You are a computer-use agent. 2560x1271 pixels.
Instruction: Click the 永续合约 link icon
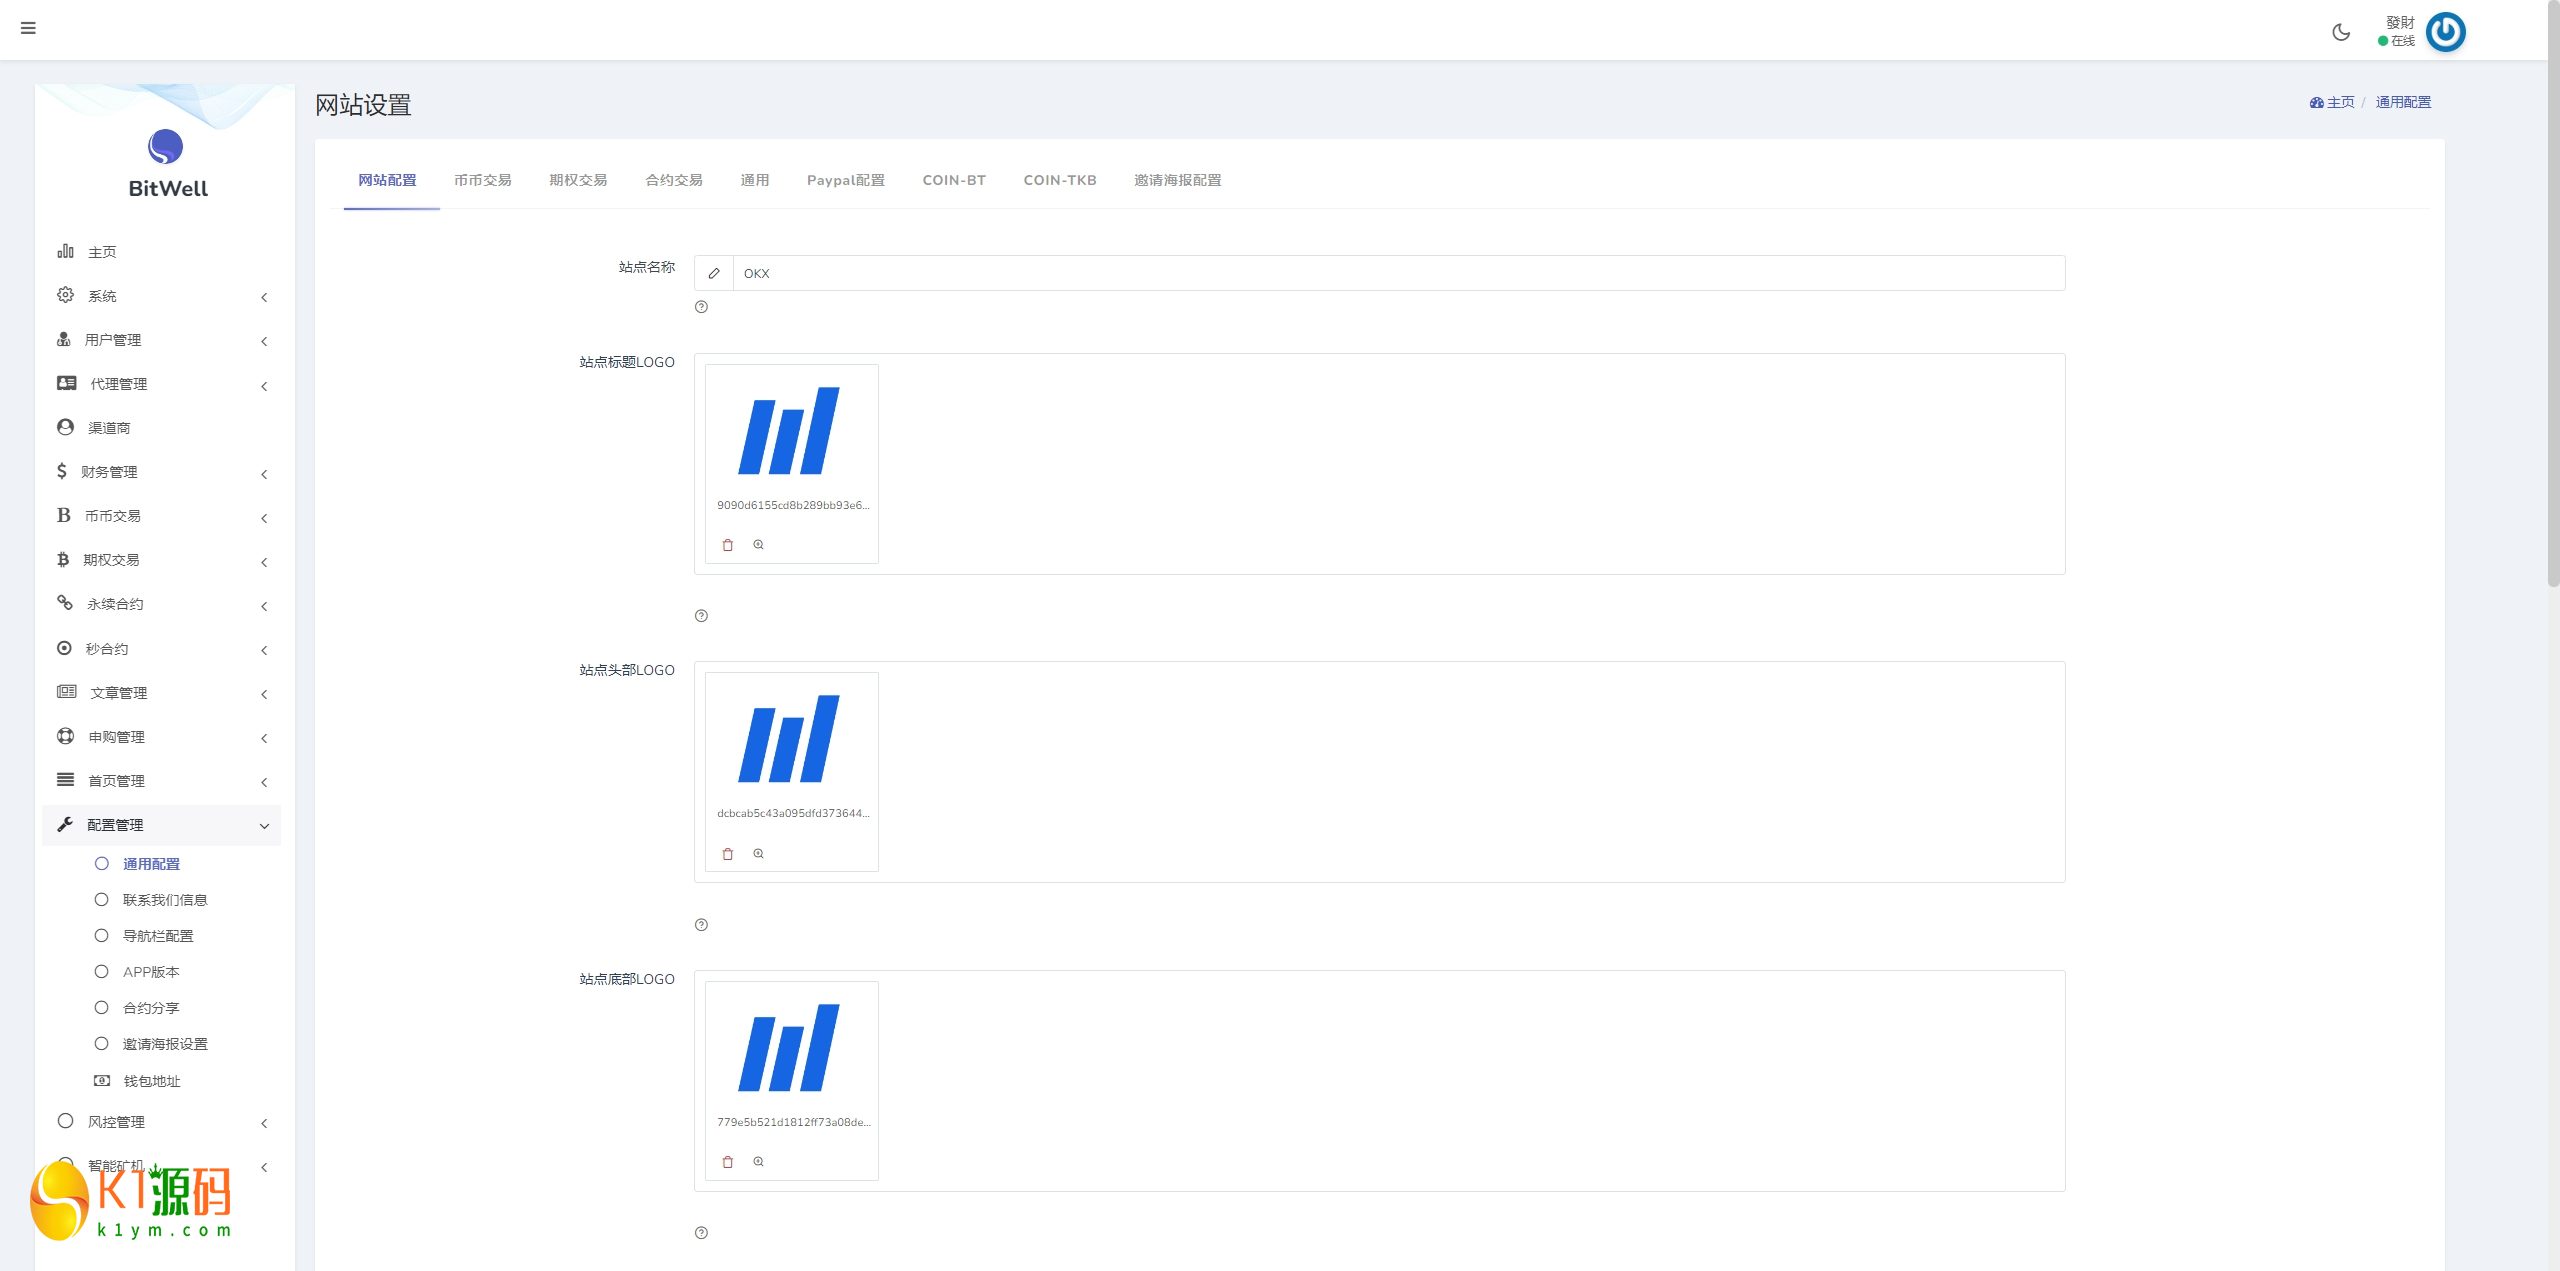click(x=65, y=603)
